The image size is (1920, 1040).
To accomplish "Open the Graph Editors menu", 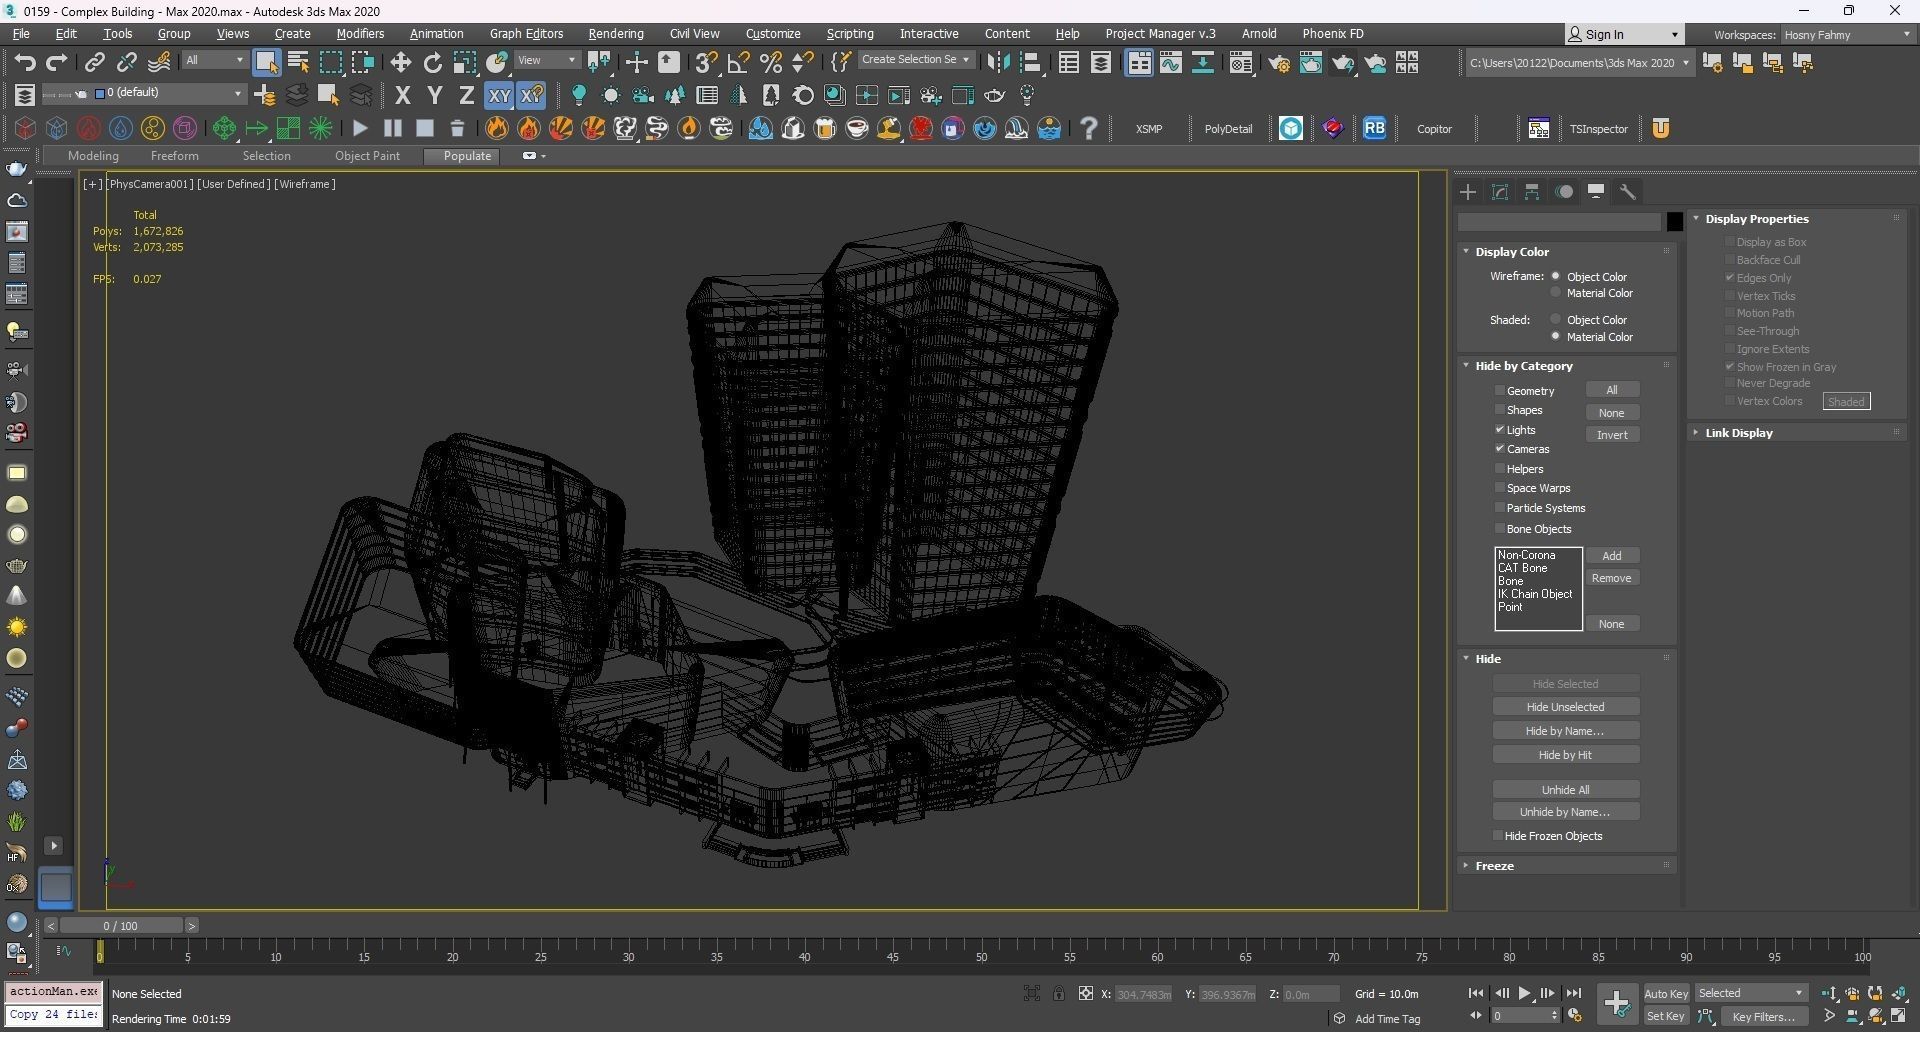I will click(526, 34).
